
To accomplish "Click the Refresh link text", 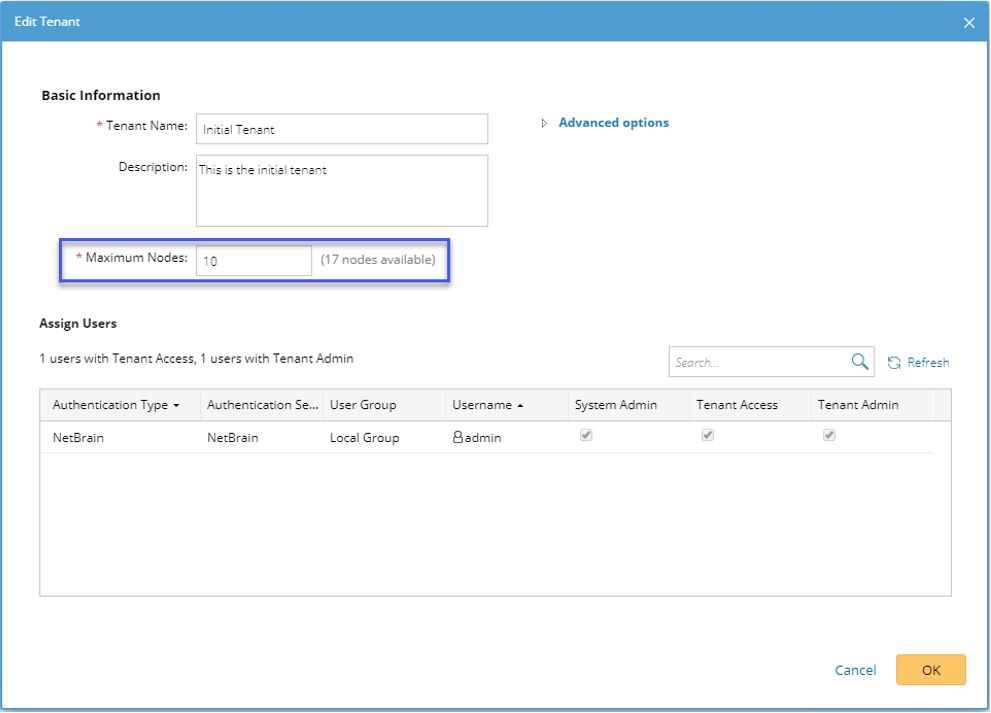I will [928, 363].
